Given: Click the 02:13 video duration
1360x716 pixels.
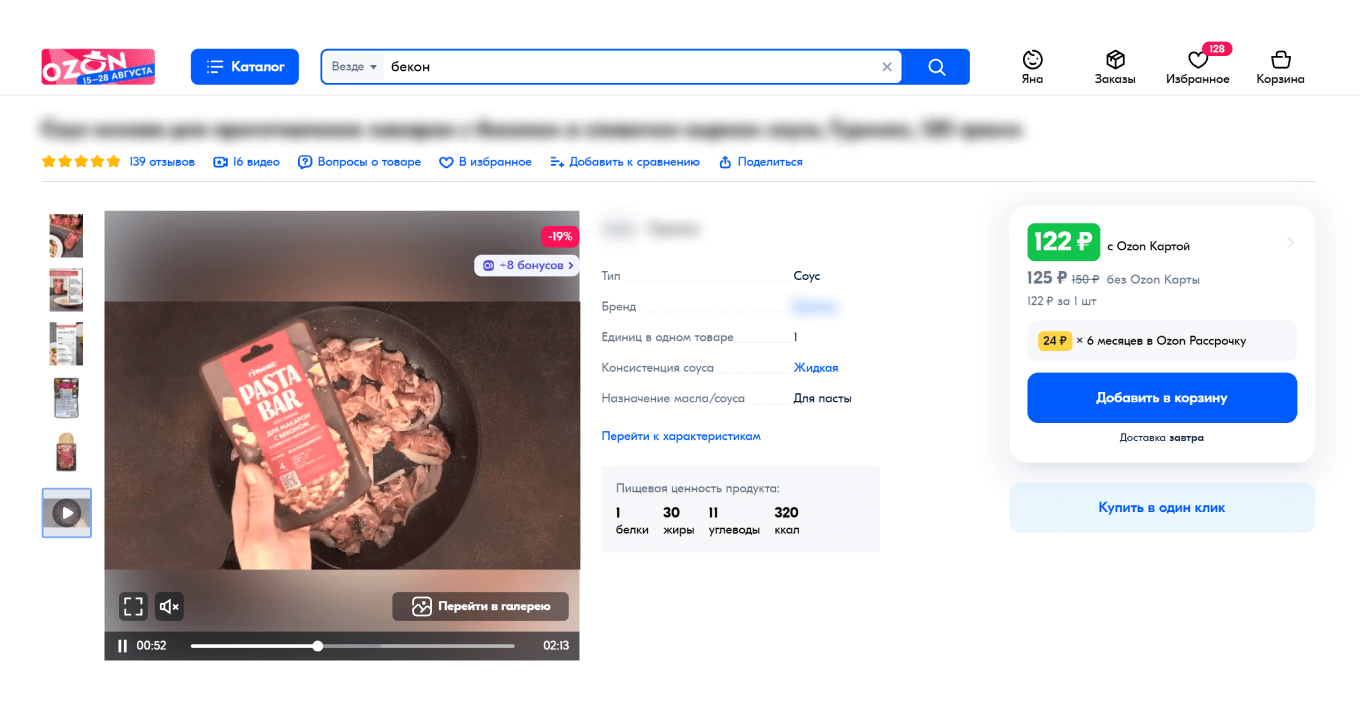Looking at the screenshot, I should point(556,646).
